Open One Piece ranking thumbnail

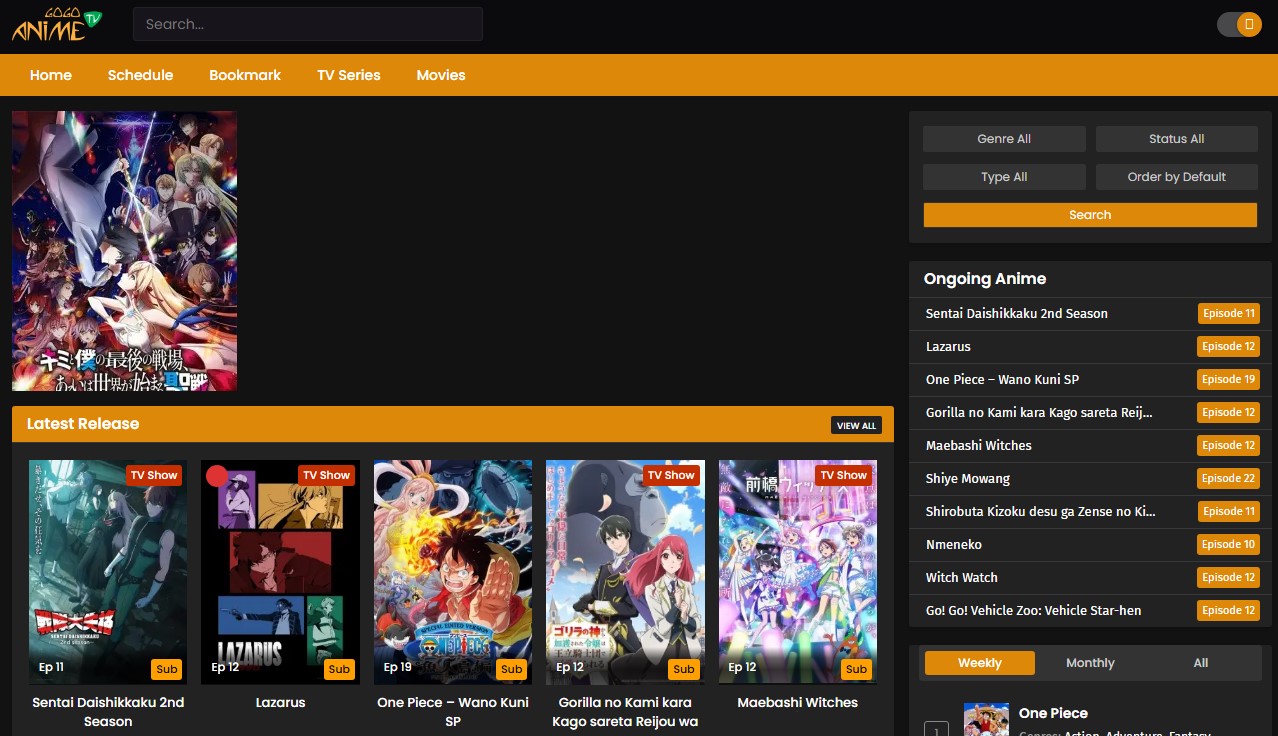986,720
